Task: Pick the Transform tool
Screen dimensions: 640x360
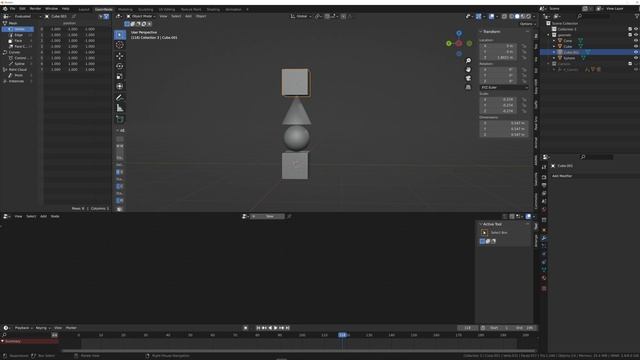Action: pos(120,86)
